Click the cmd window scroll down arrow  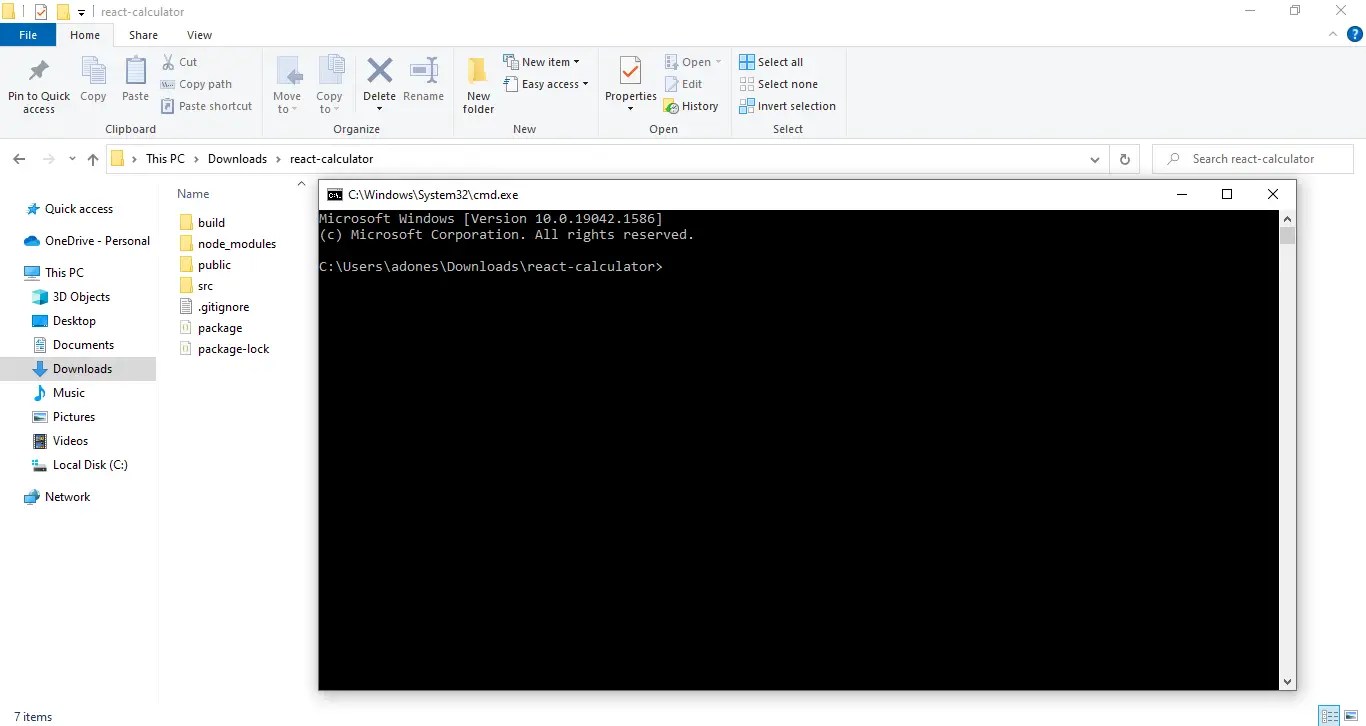(x=1287, y=681)
